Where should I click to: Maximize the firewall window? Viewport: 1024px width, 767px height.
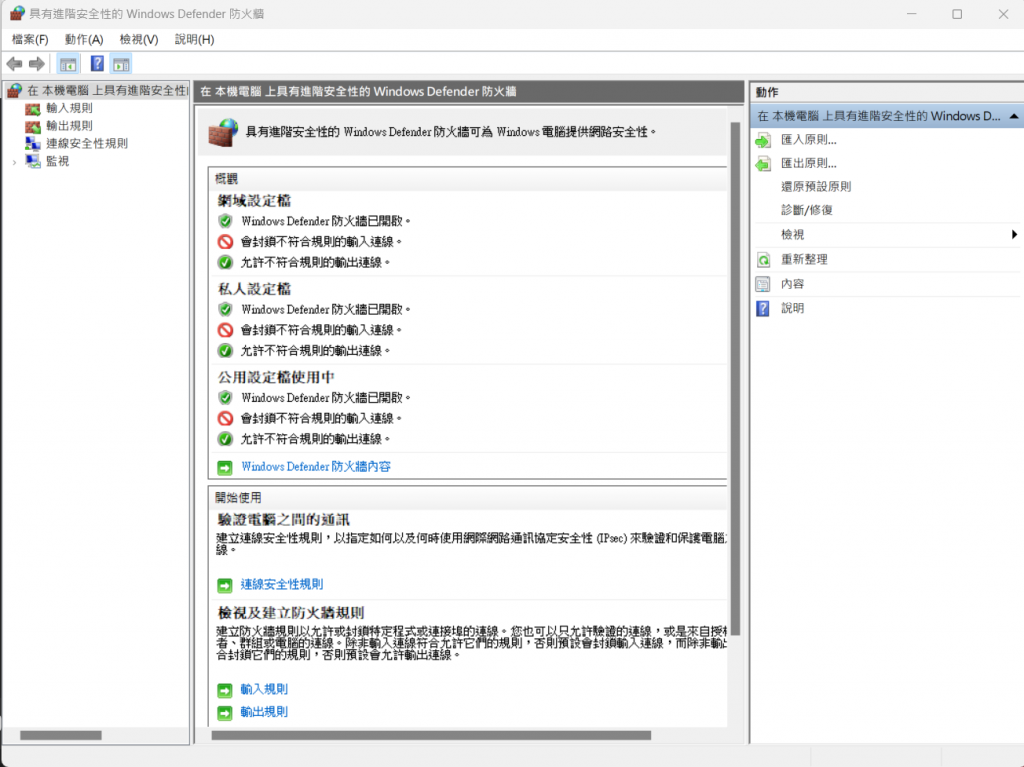957,14
